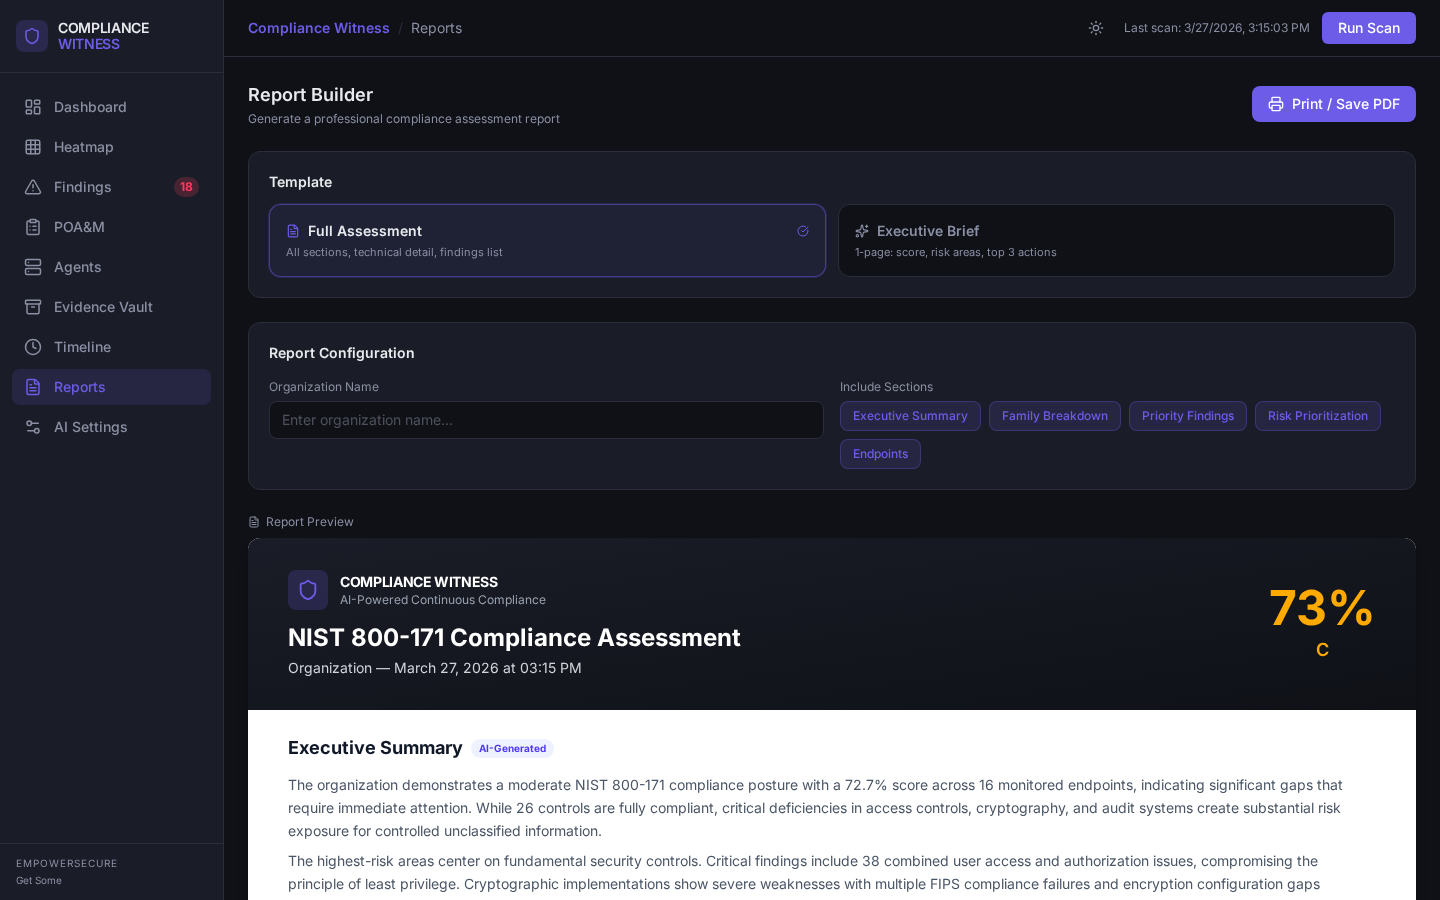Open the Evidence Vault section
The width and height of the screenshot is (1440, 900).
[33, 307]
